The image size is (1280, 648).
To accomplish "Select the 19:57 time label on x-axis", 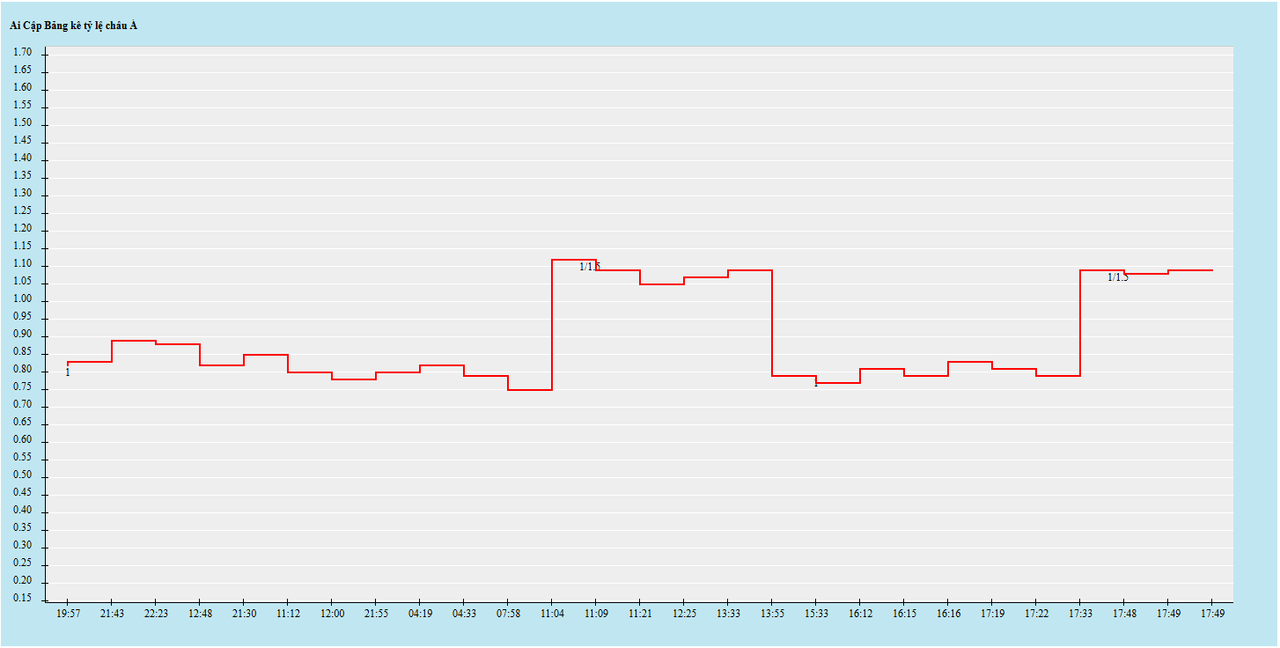I will tap(68, 614).
